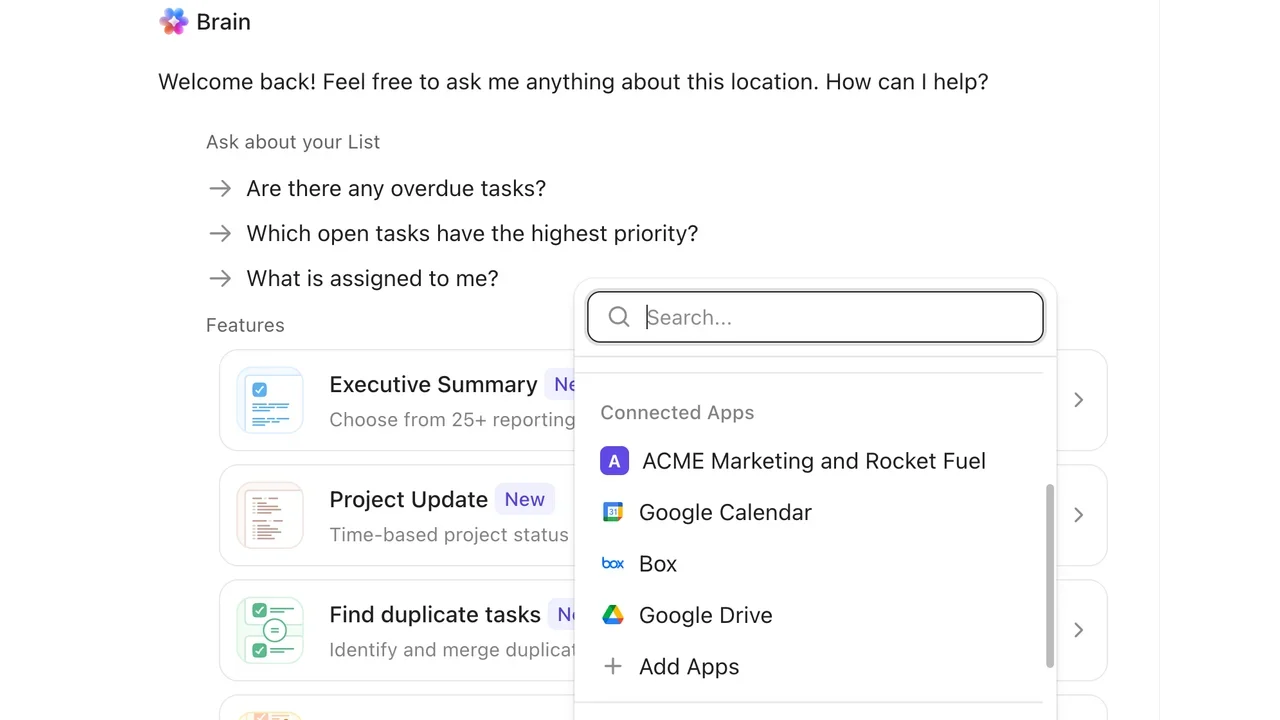Click the 'Features' heading
The image size is (1280, 720).
pyautogui.click(x=245, y=325)
